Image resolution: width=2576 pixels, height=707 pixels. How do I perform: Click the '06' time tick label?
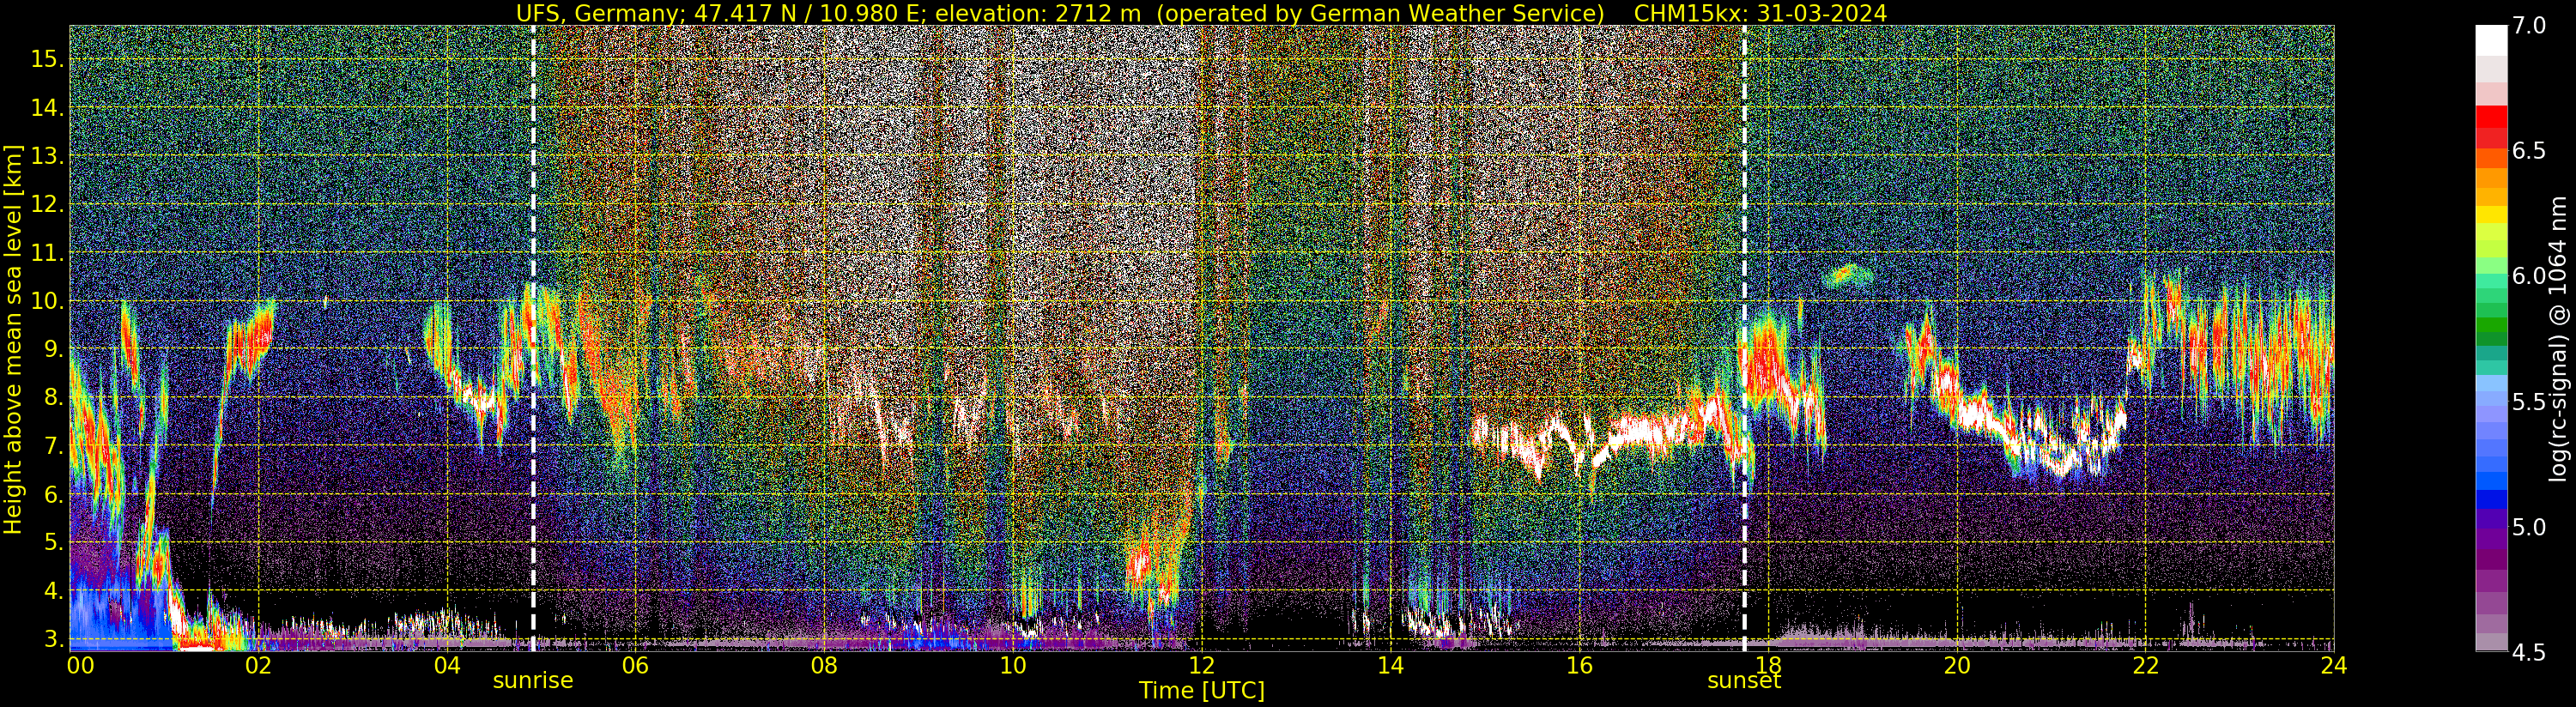(x=636, y=665)
